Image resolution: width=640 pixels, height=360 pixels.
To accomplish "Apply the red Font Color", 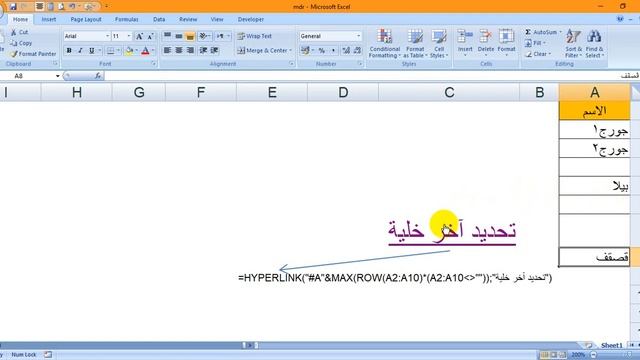I will 145,51.
